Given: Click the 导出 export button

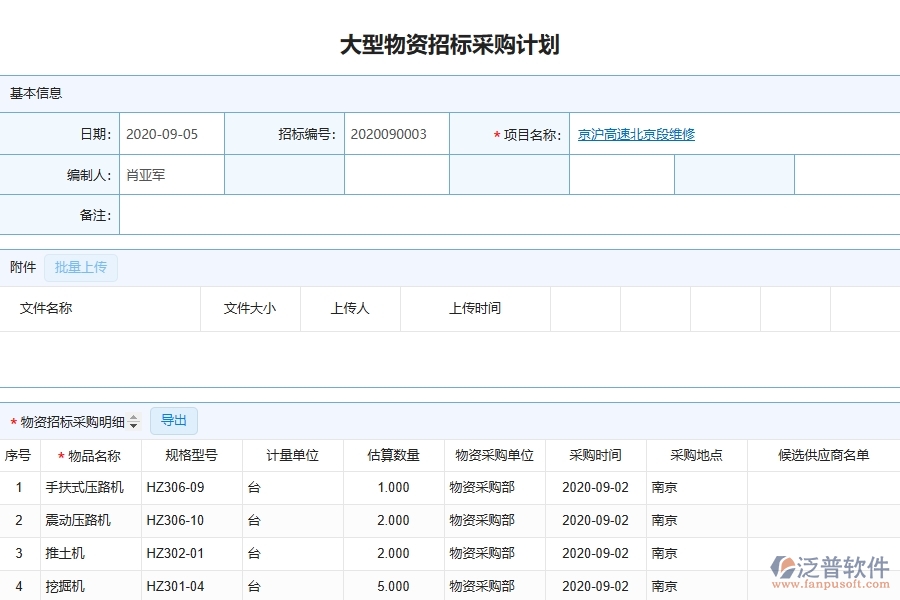Looking at the screenshot, I should (x=172, y=420).
